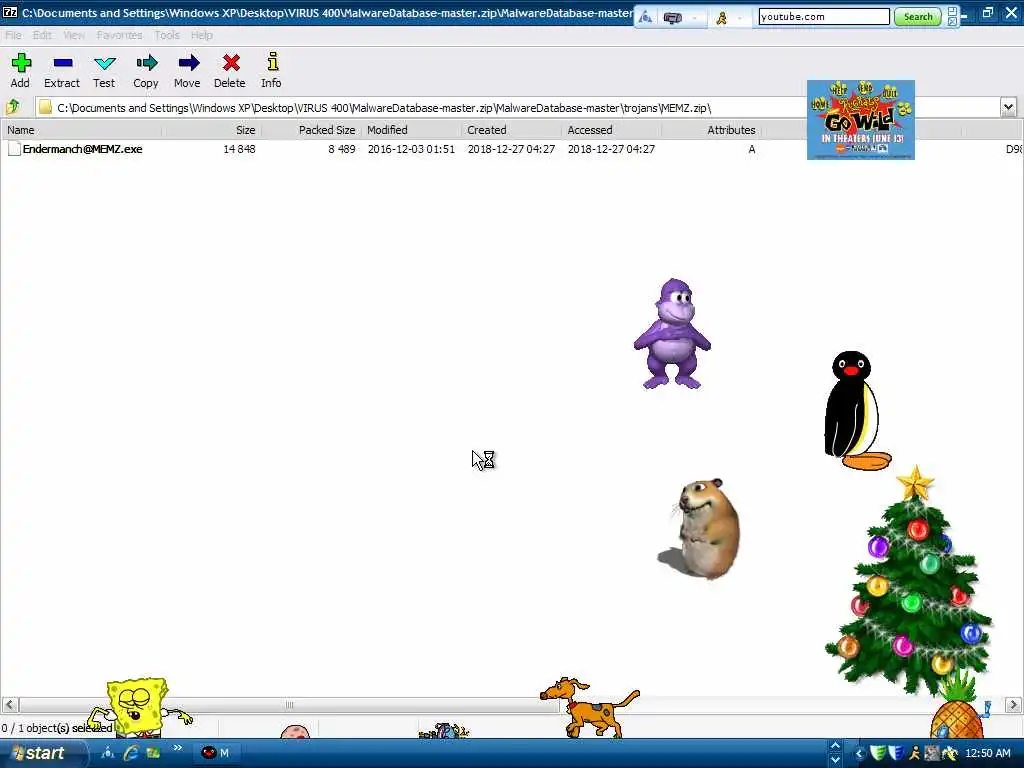This screenshot has height=768, width=1024.
Task: Click the SpongeBob character at bottom
Action: tap(139, 708)
